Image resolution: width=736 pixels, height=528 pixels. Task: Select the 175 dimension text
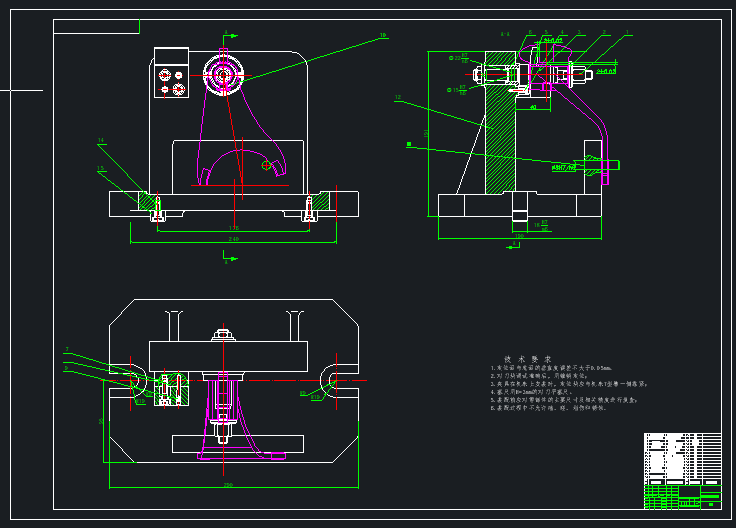coord(234,228)
